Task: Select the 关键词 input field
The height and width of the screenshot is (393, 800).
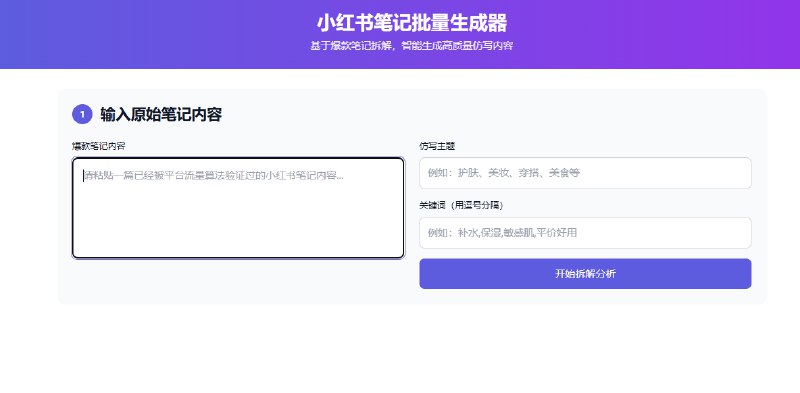Action: coord(585,233)
